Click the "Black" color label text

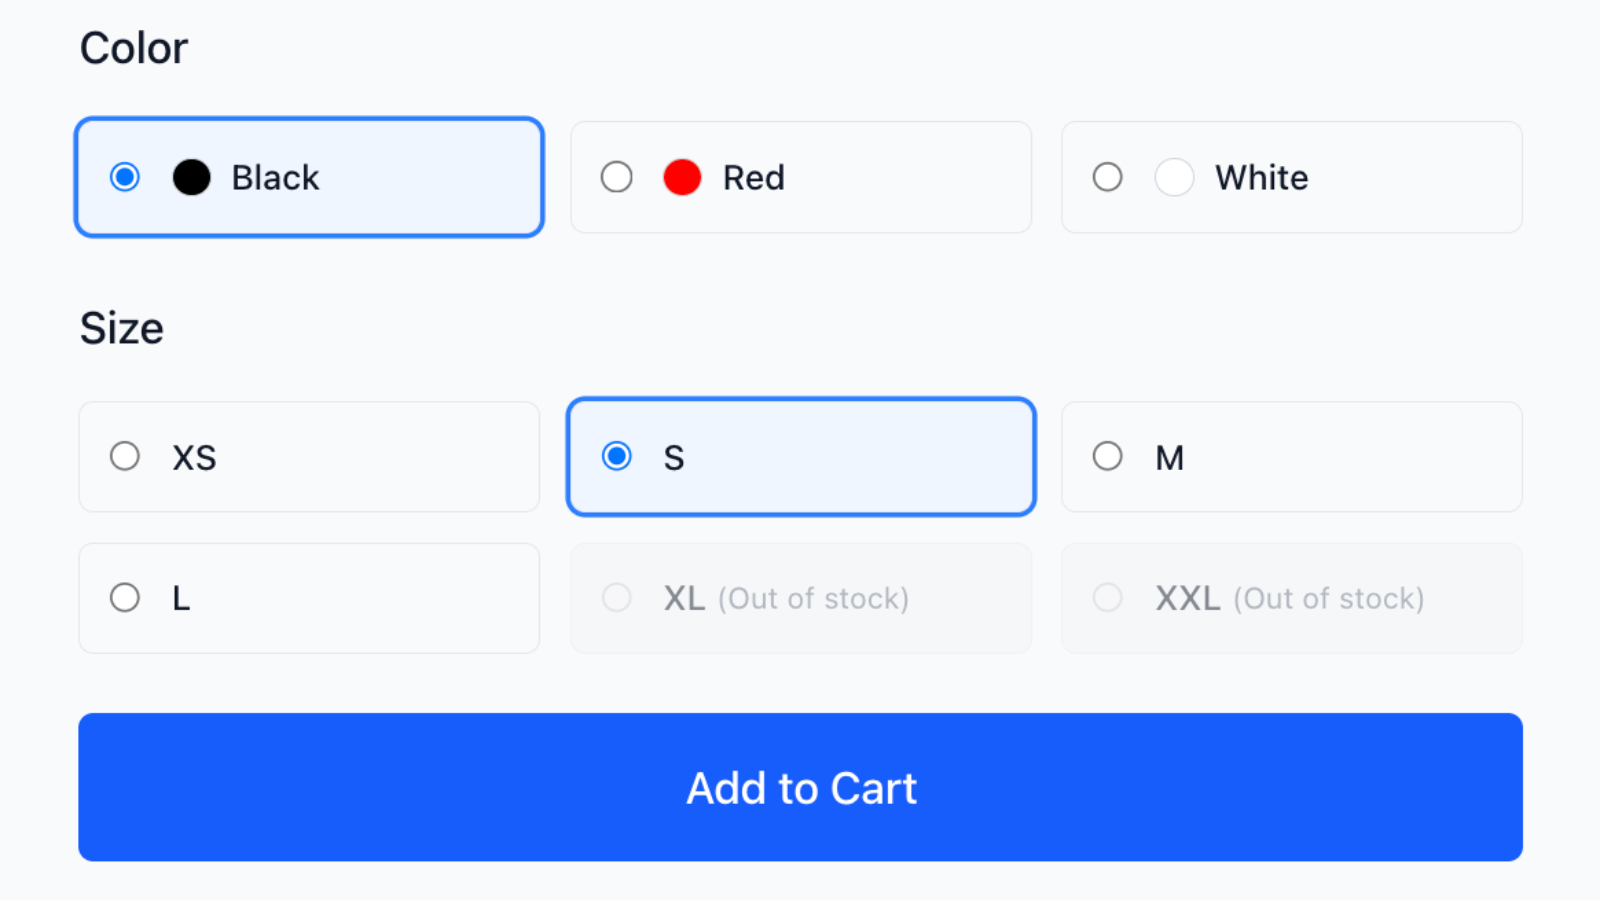[x=275, y=178]
